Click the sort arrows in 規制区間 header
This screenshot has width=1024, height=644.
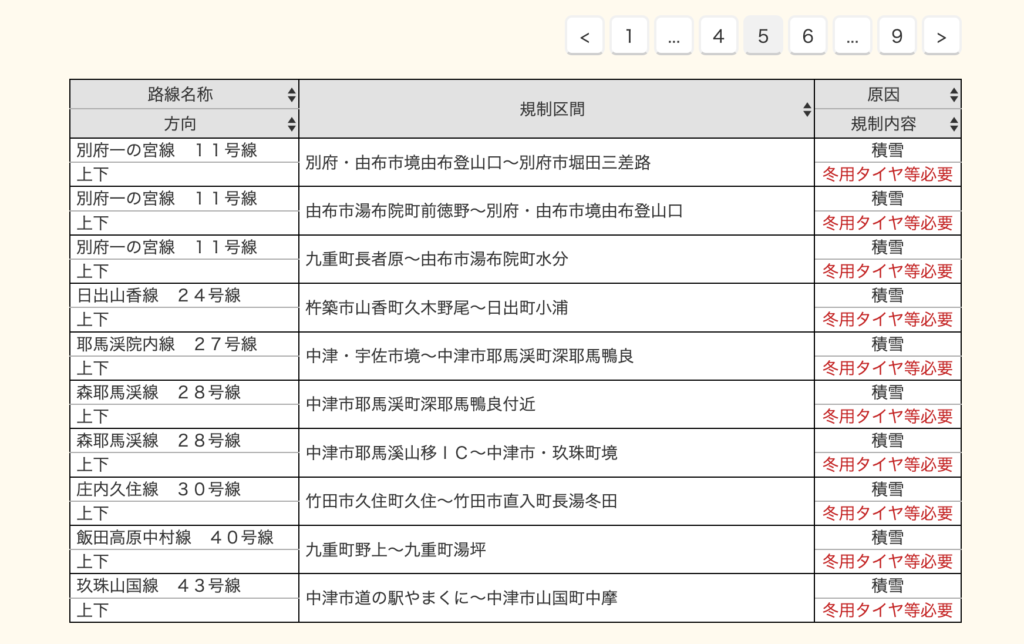click(807, 109)
